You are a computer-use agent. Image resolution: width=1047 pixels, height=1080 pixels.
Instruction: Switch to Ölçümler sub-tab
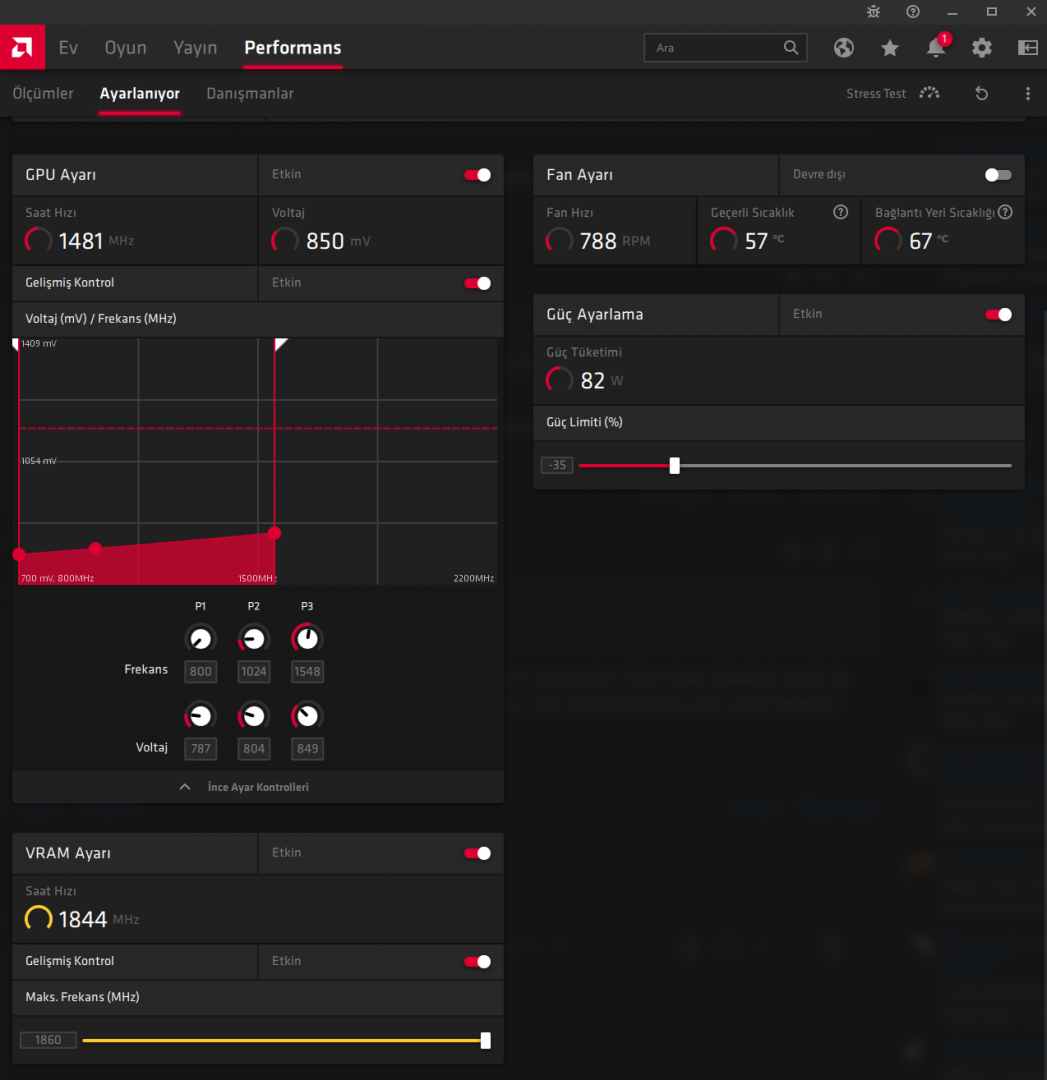[43, 93]
